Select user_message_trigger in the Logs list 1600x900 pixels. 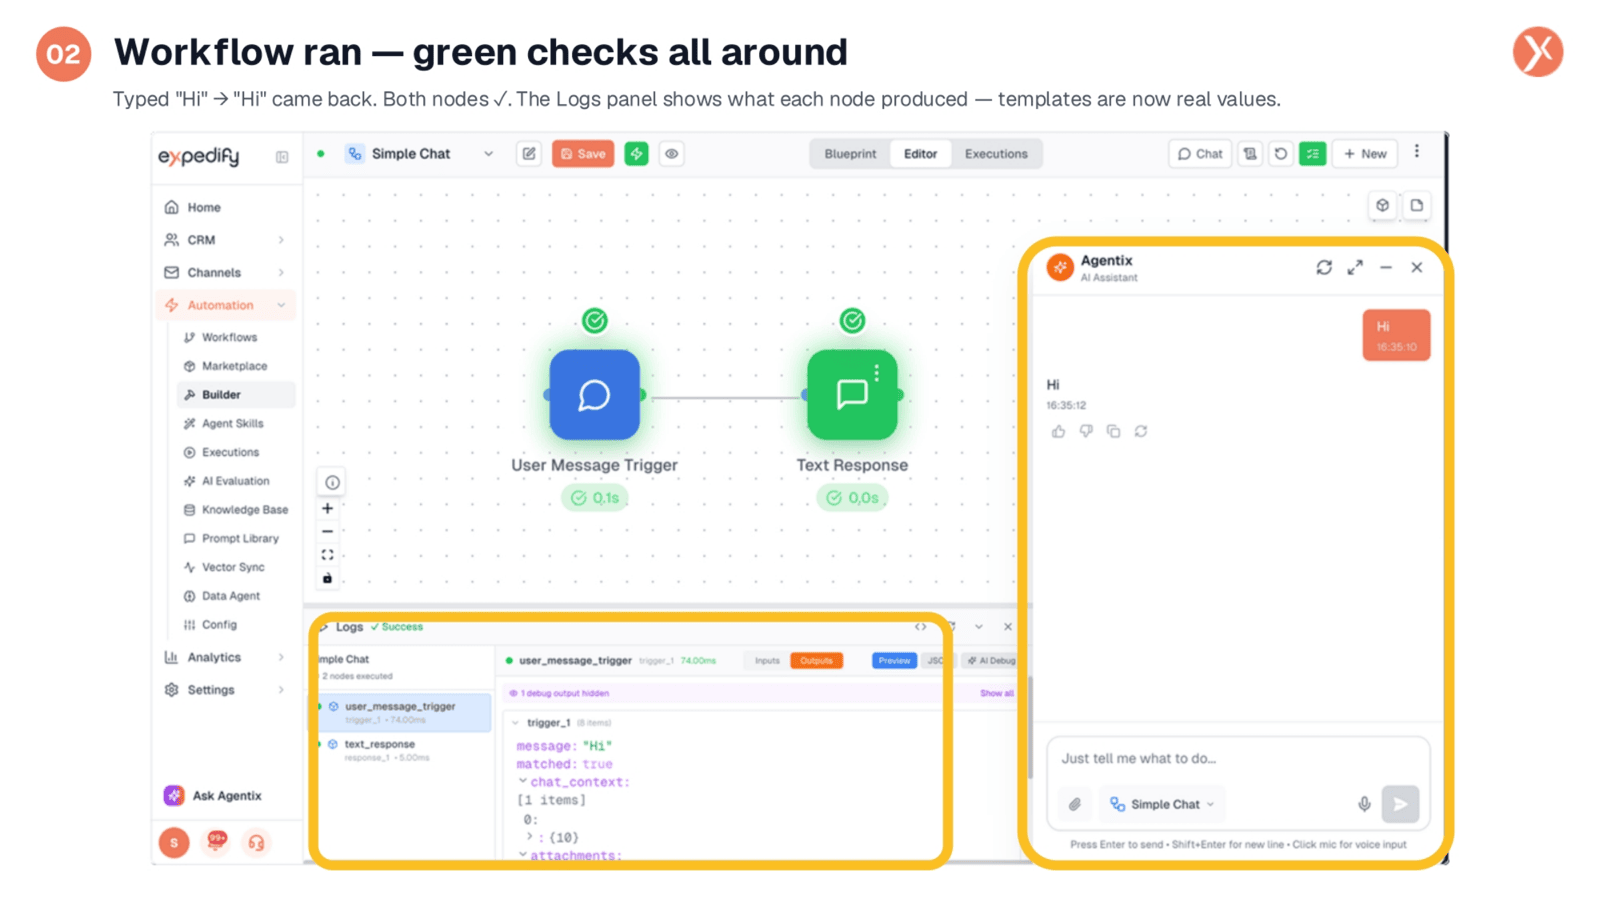(404, 712)
